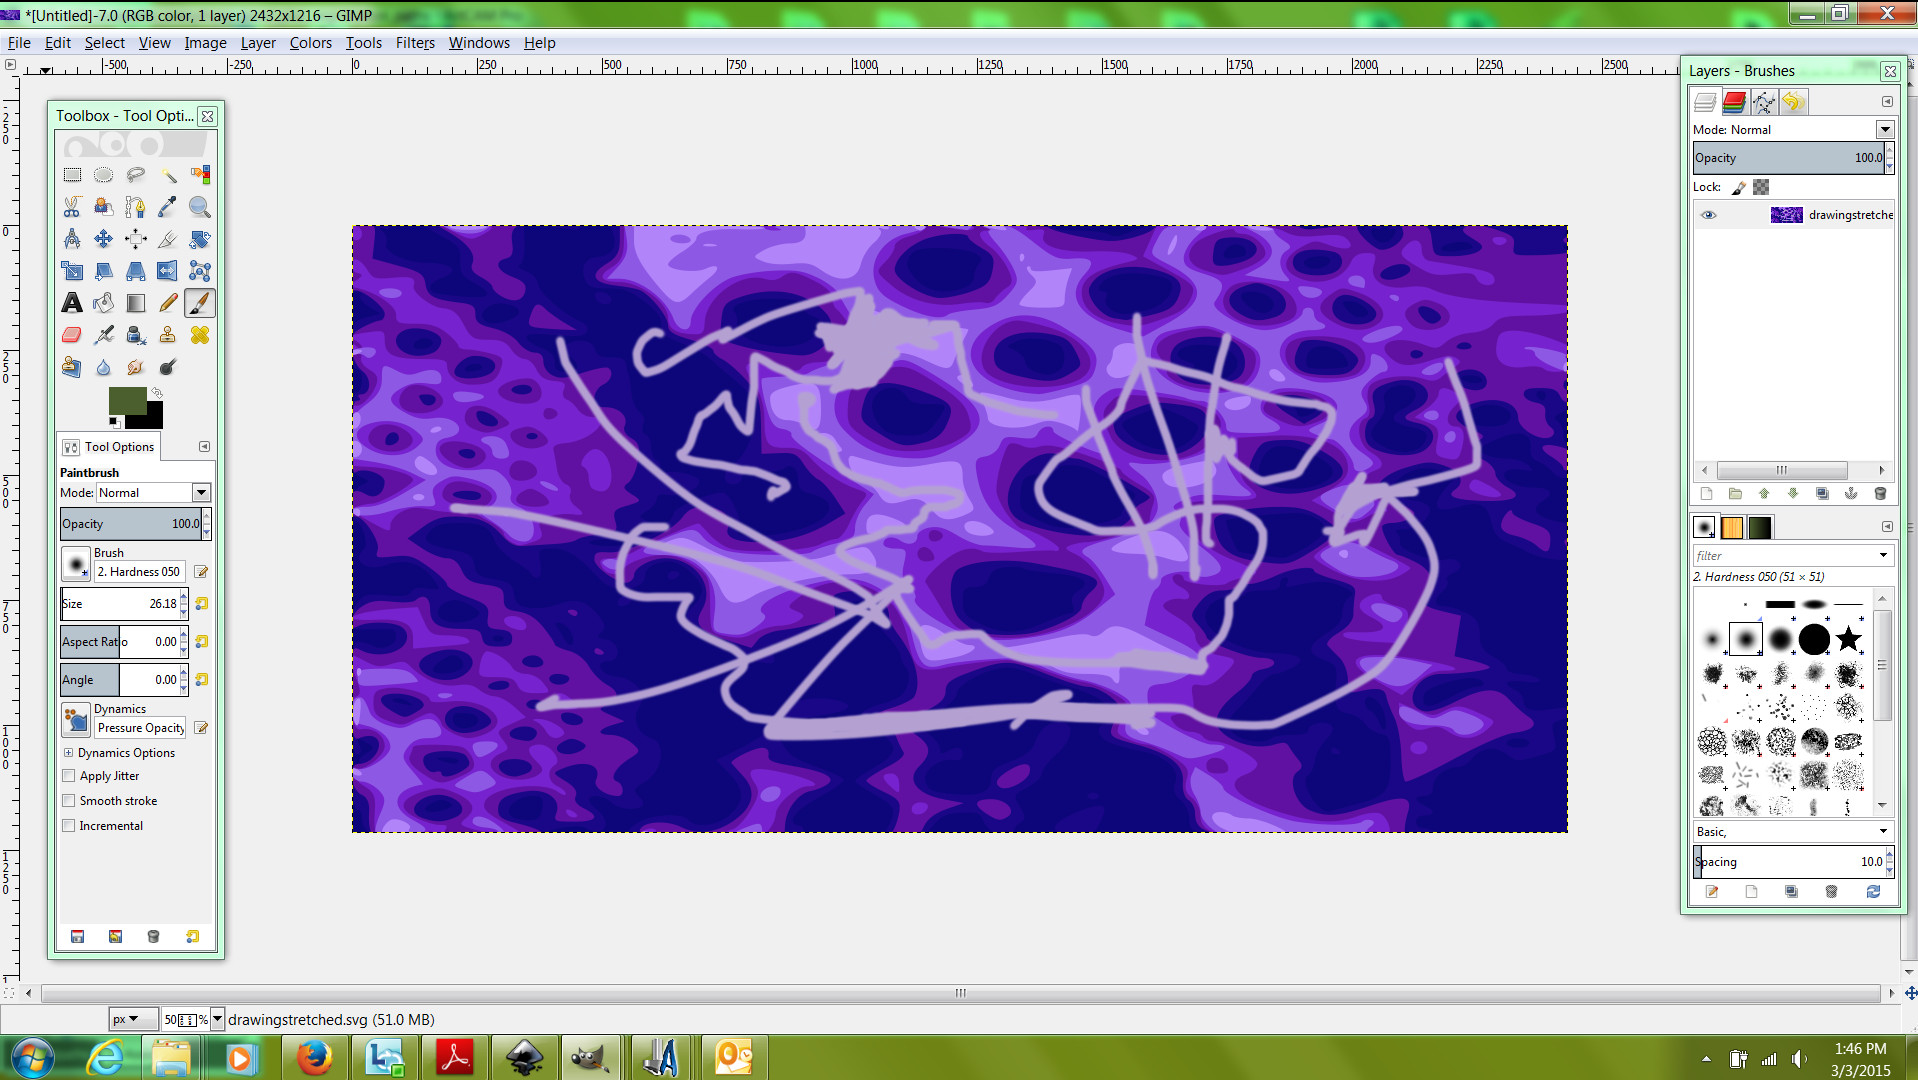Toggle the lock alpha channel icon
The image size is (1918, 1080).
coord(1761,187)
